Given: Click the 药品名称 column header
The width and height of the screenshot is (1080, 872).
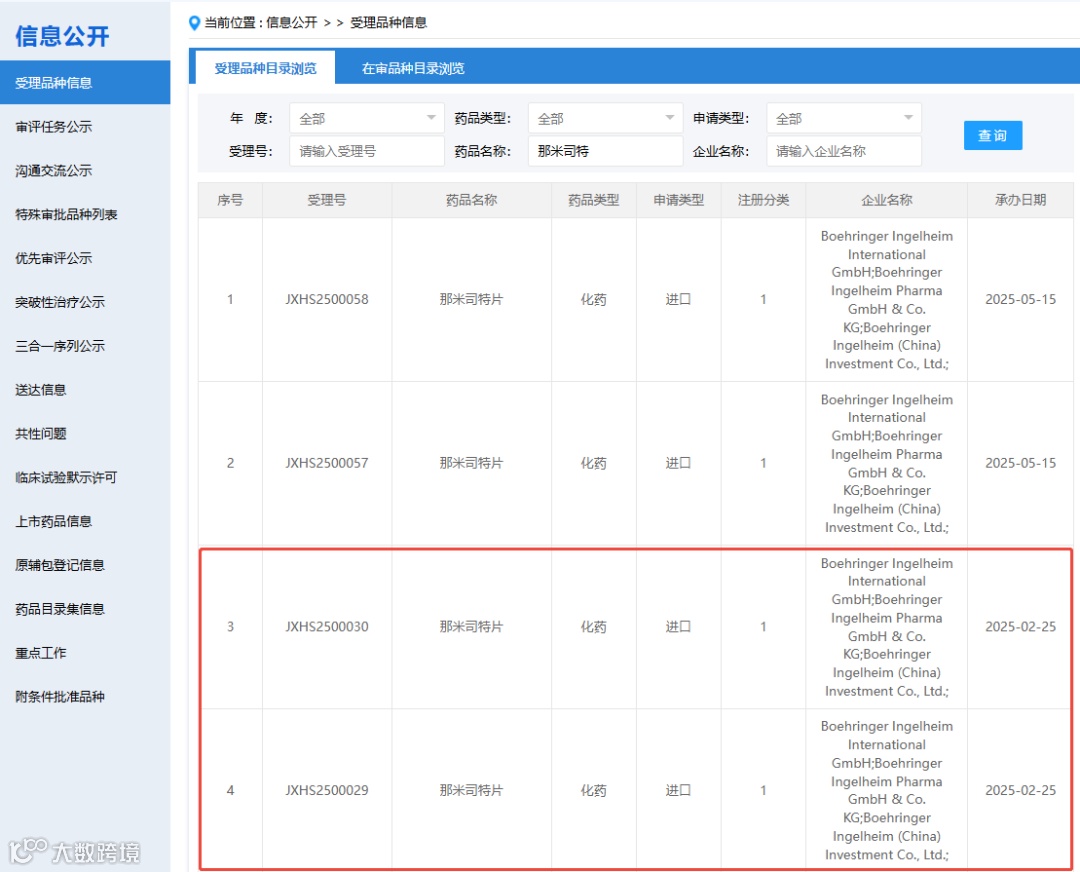Looking at the screenshot, I should pos(471,200).
